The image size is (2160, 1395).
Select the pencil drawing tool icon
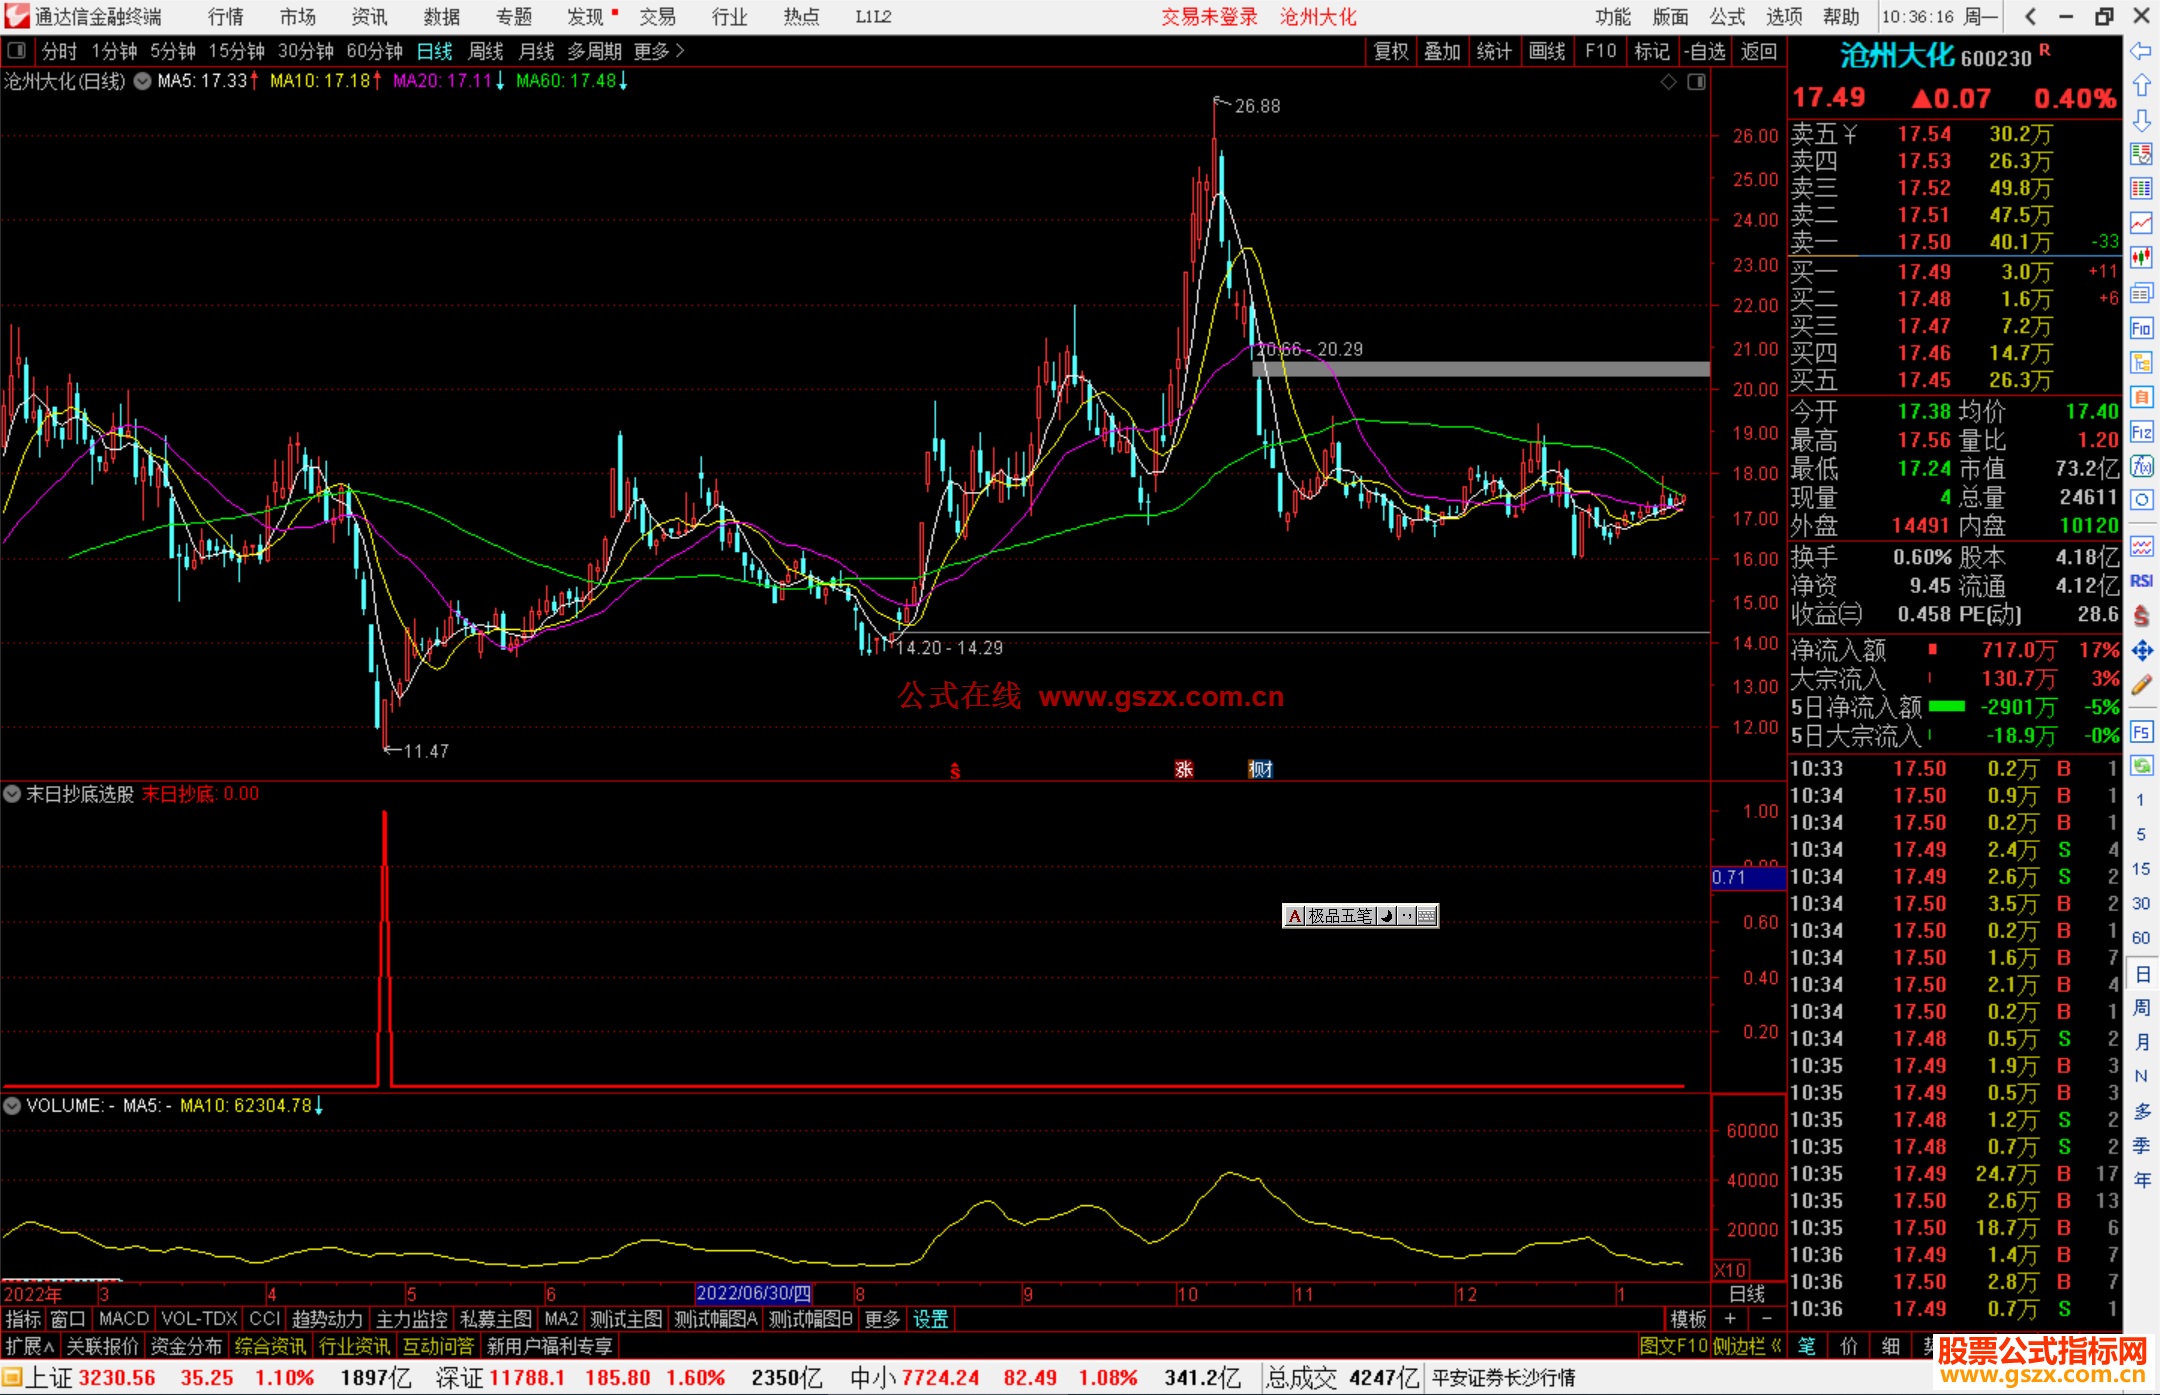pyautogui.click(x=2141, y=686)
